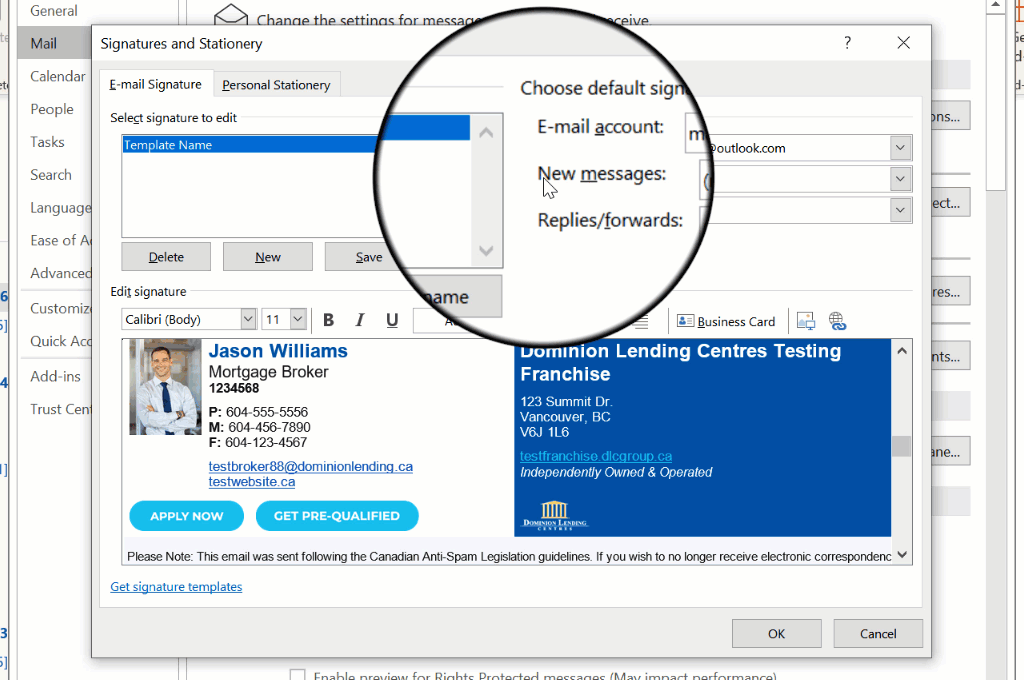Open the font size dropdown showing 11
This screenshot has width=1024, height=680.
pyautogui.click(x=298, y=319)
